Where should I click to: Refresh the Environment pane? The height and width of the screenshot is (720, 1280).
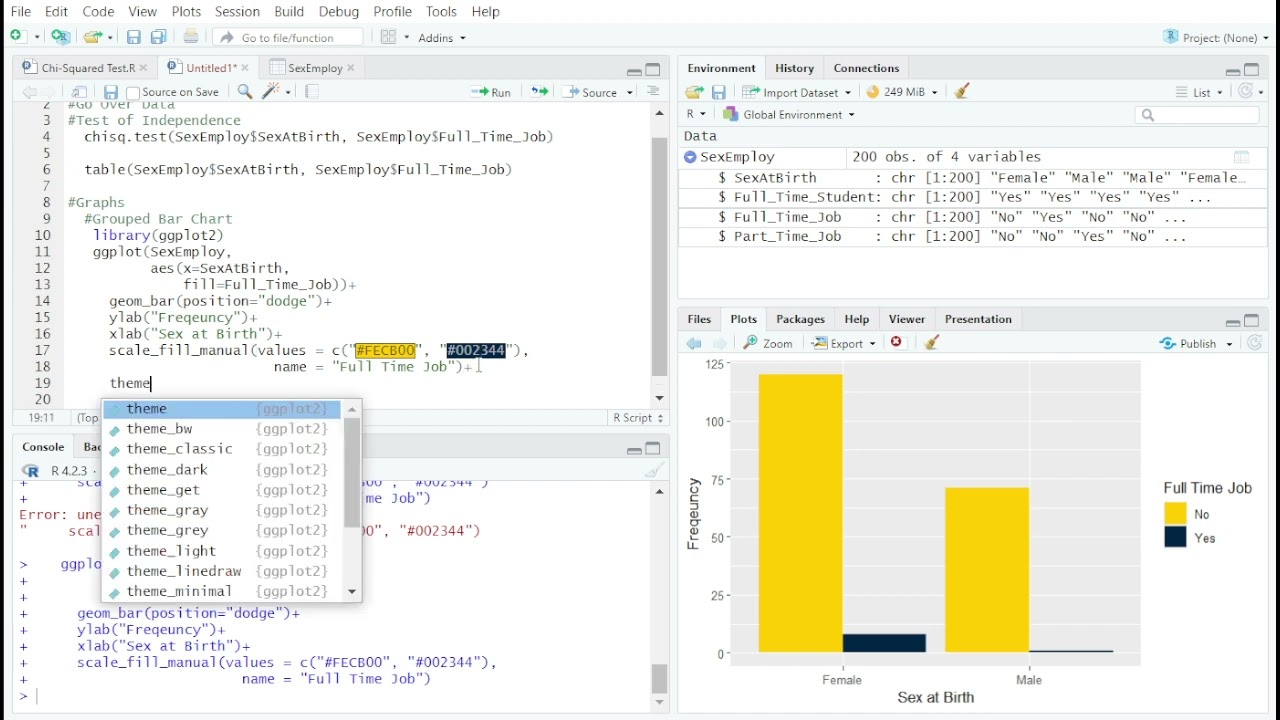coord(1246,92)
